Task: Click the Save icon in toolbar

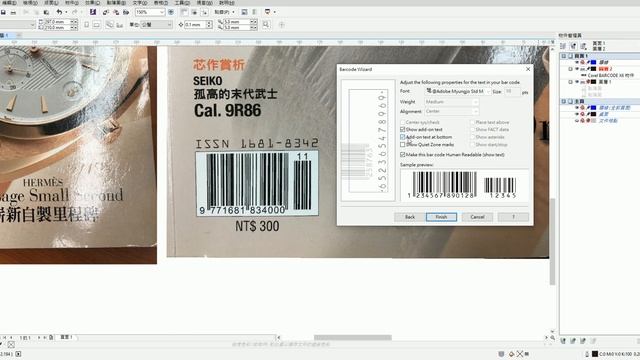Action: coord(3,12)
